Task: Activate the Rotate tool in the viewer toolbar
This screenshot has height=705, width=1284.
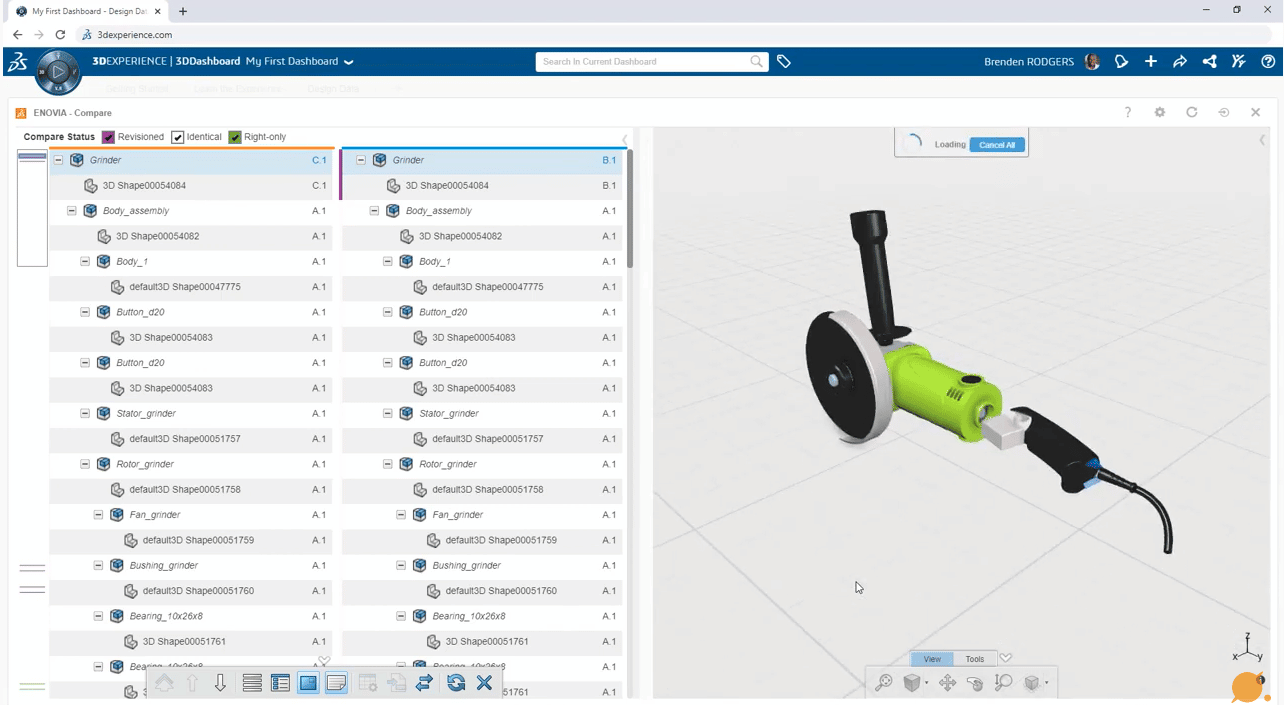Action: pyautogui.click(x=973, y=682)
